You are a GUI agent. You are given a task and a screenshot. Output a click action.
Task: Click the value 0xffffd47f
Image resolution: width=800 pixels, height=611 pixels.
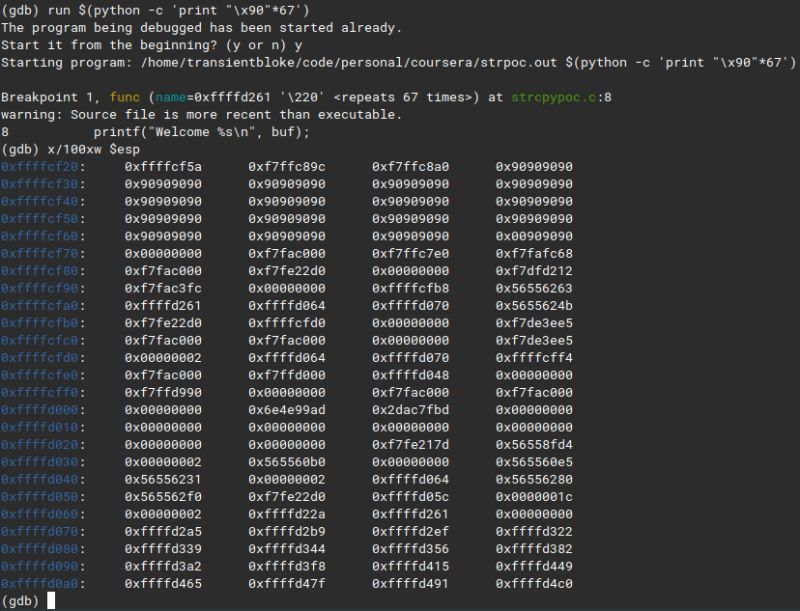(x=287, y=583)
